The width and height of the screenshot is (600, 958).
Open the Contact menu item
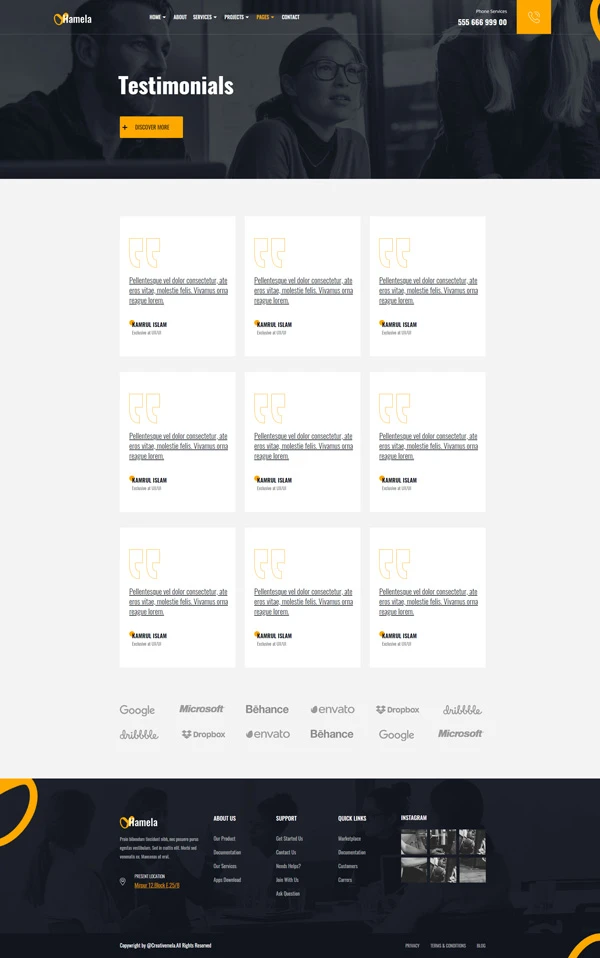[290, 17]
